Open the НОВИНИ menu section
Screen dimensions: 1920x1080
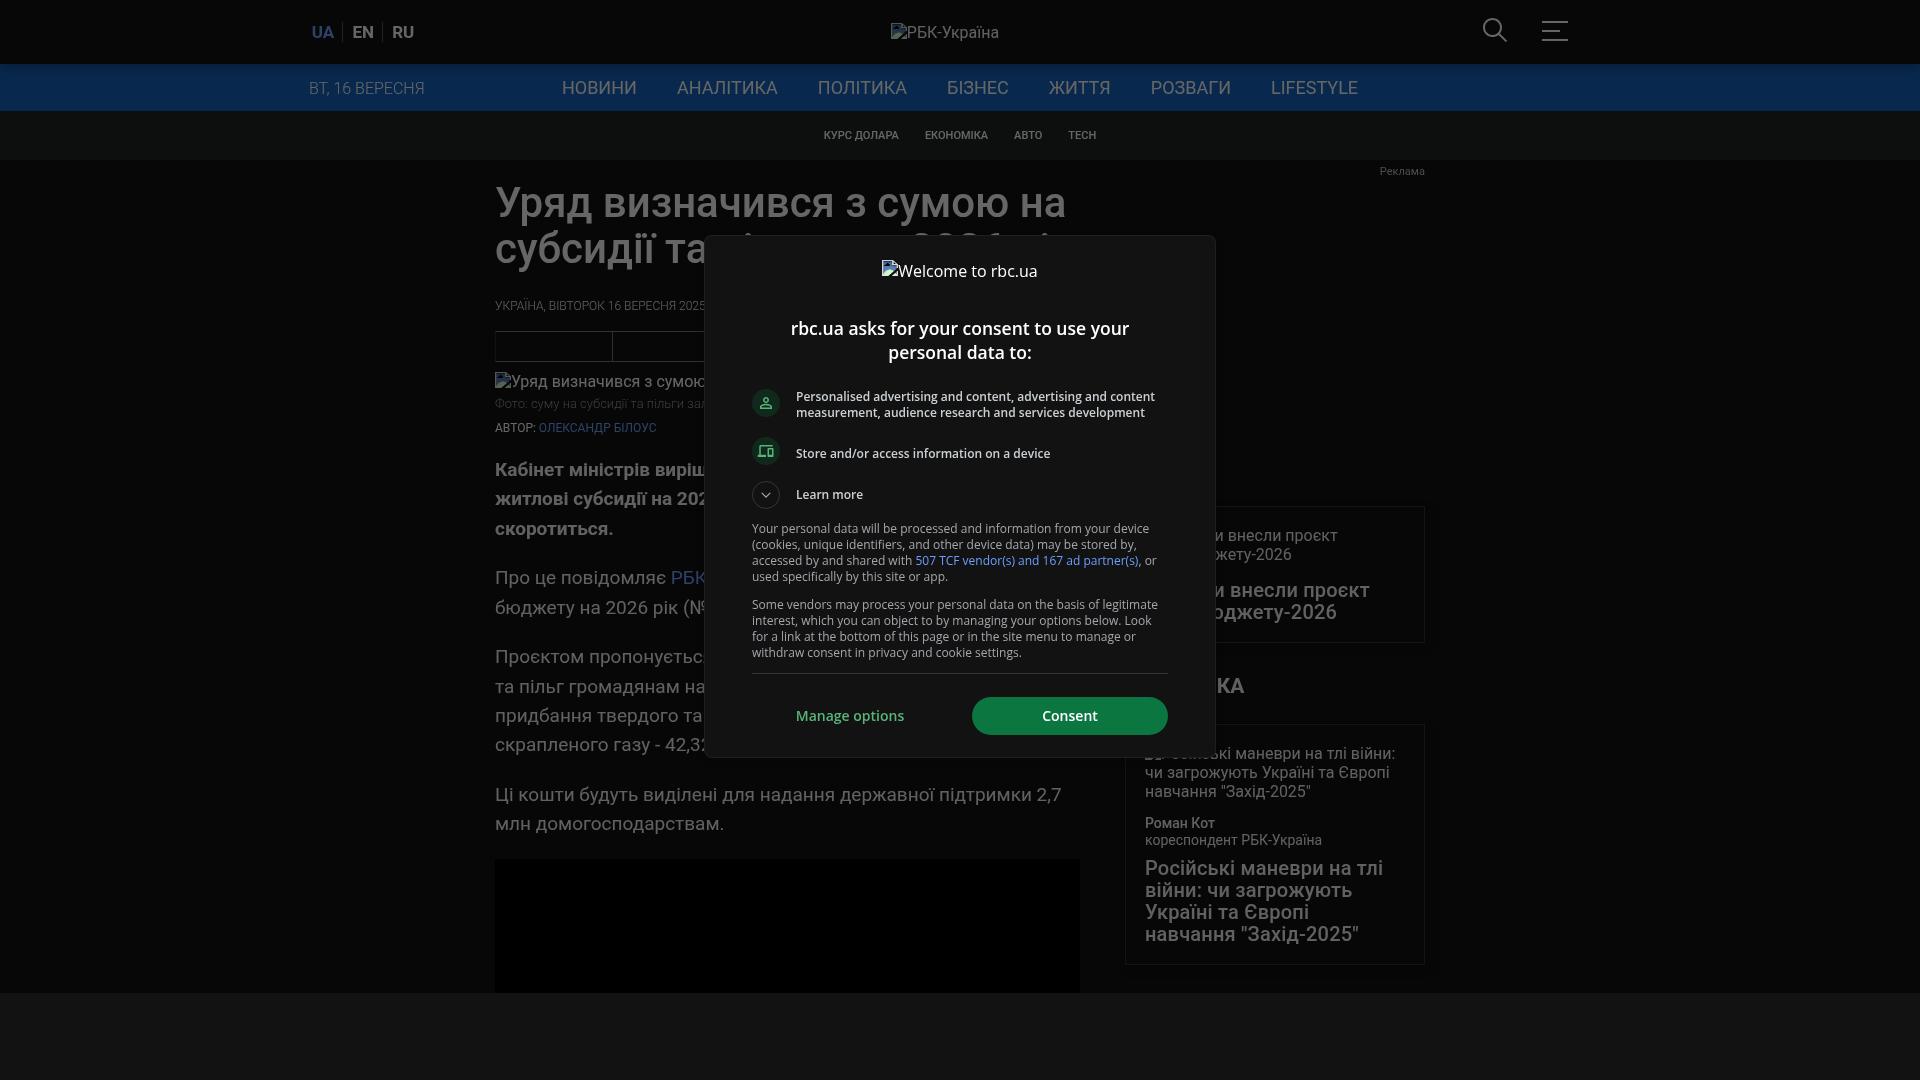(599, 88)
